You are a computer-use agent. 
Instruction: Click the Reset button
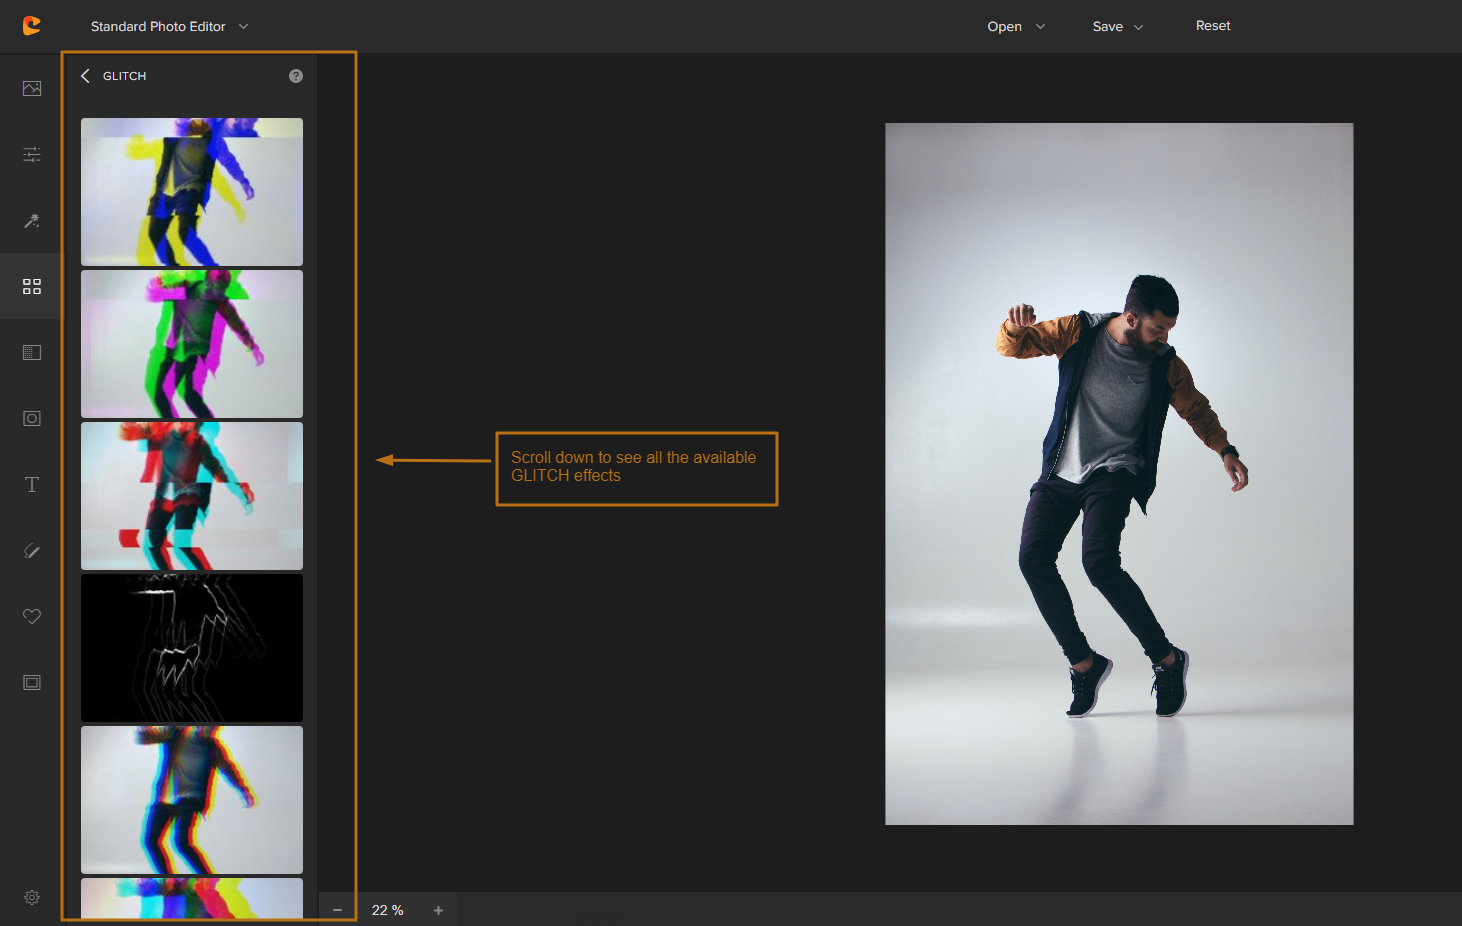tap(1213, 26)
